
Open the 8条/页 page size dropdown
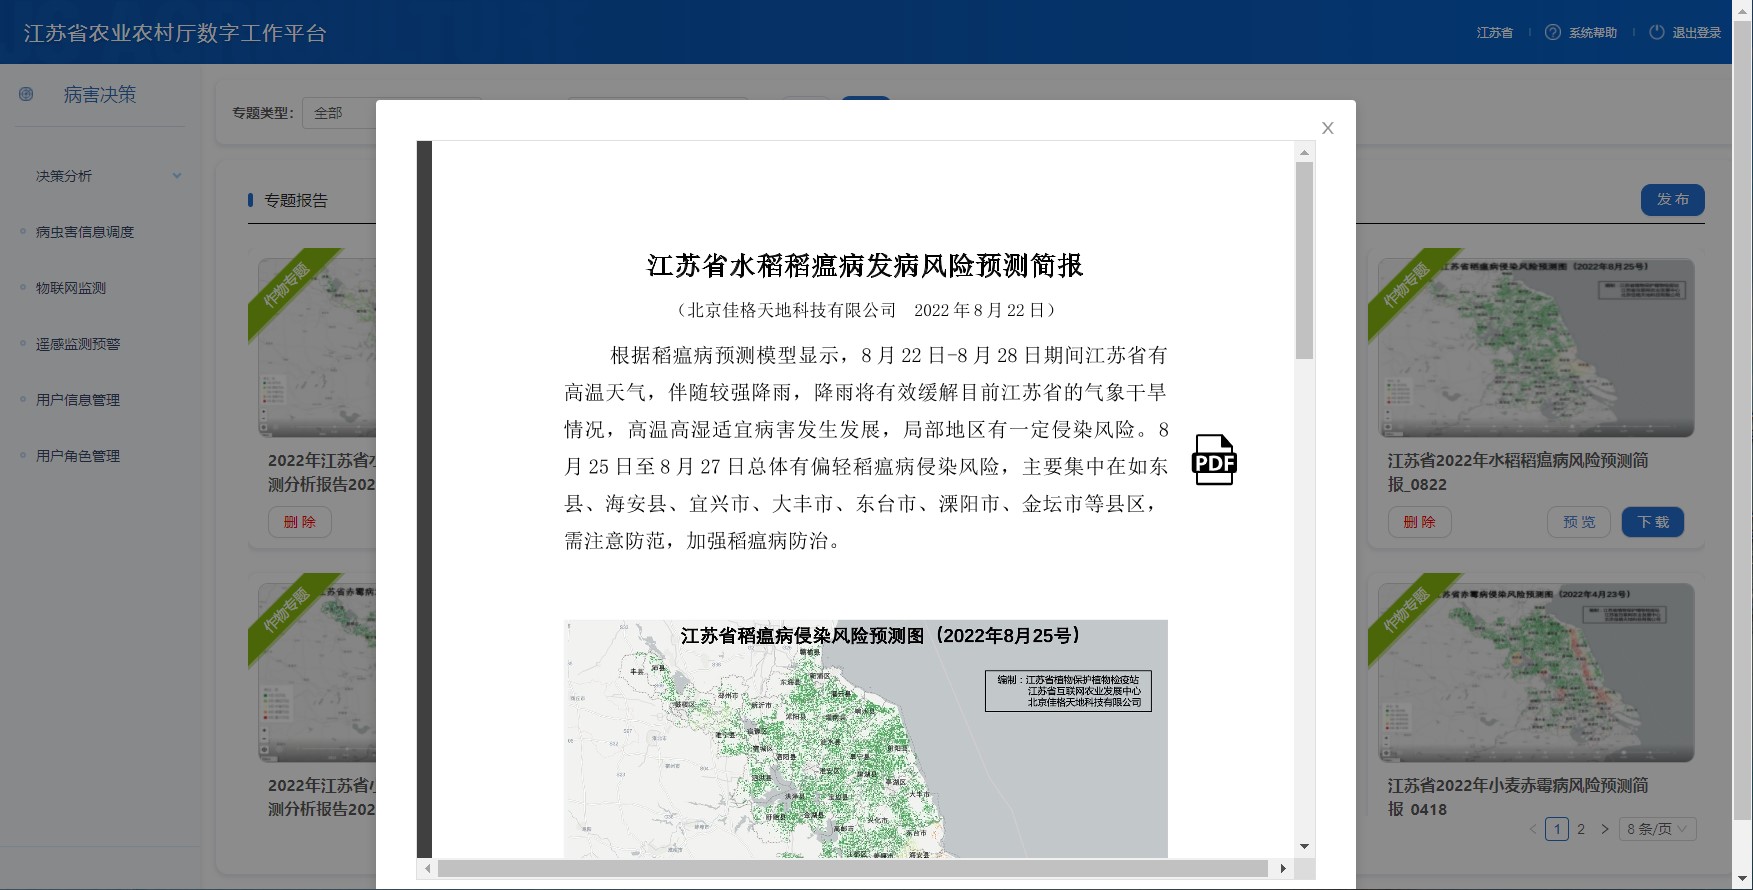coord(1657,829)
